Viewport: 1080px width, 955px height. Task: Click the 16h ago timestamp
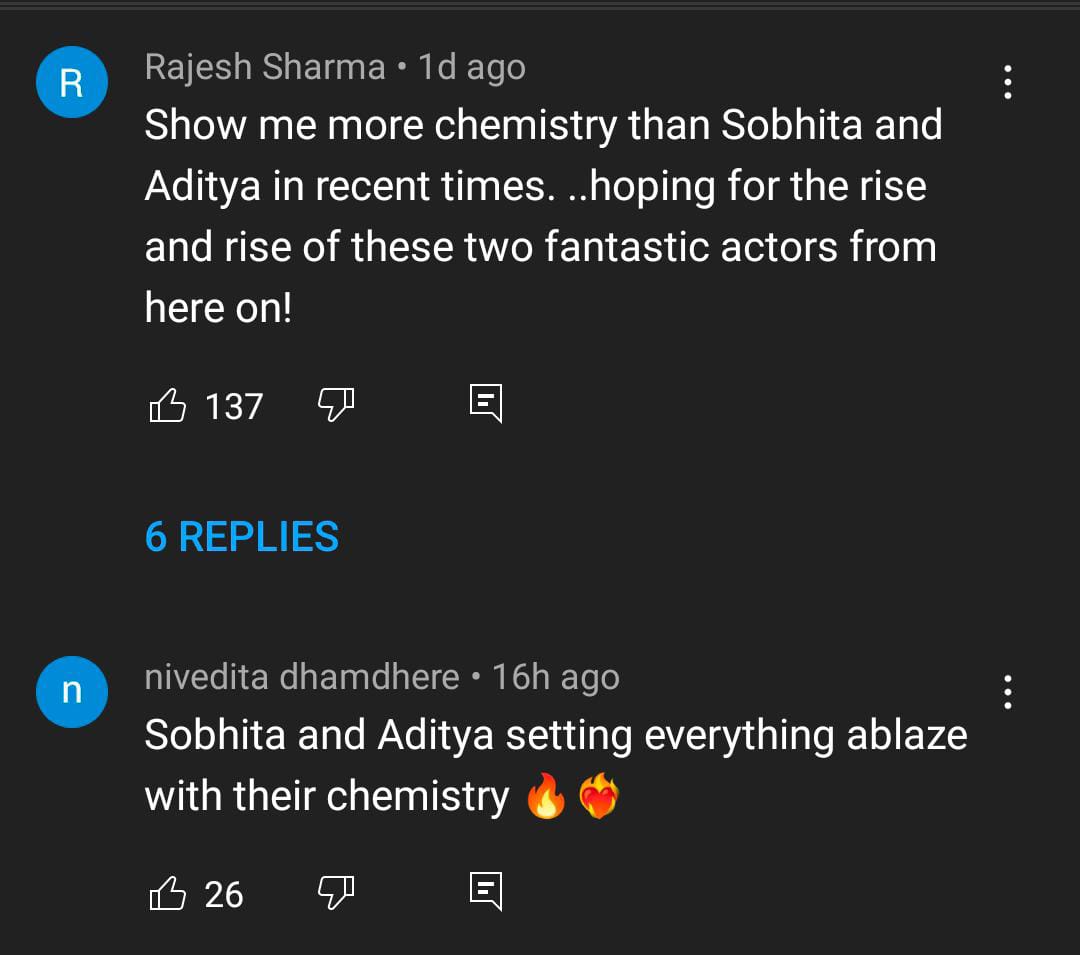tap(556, 676)
